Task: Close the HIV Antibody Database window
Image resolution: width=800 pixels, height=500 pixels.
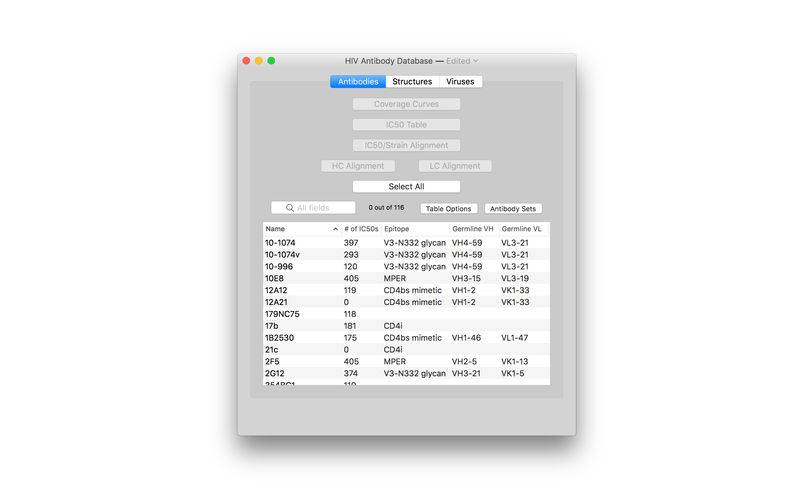Action: [x=246, y=61]
